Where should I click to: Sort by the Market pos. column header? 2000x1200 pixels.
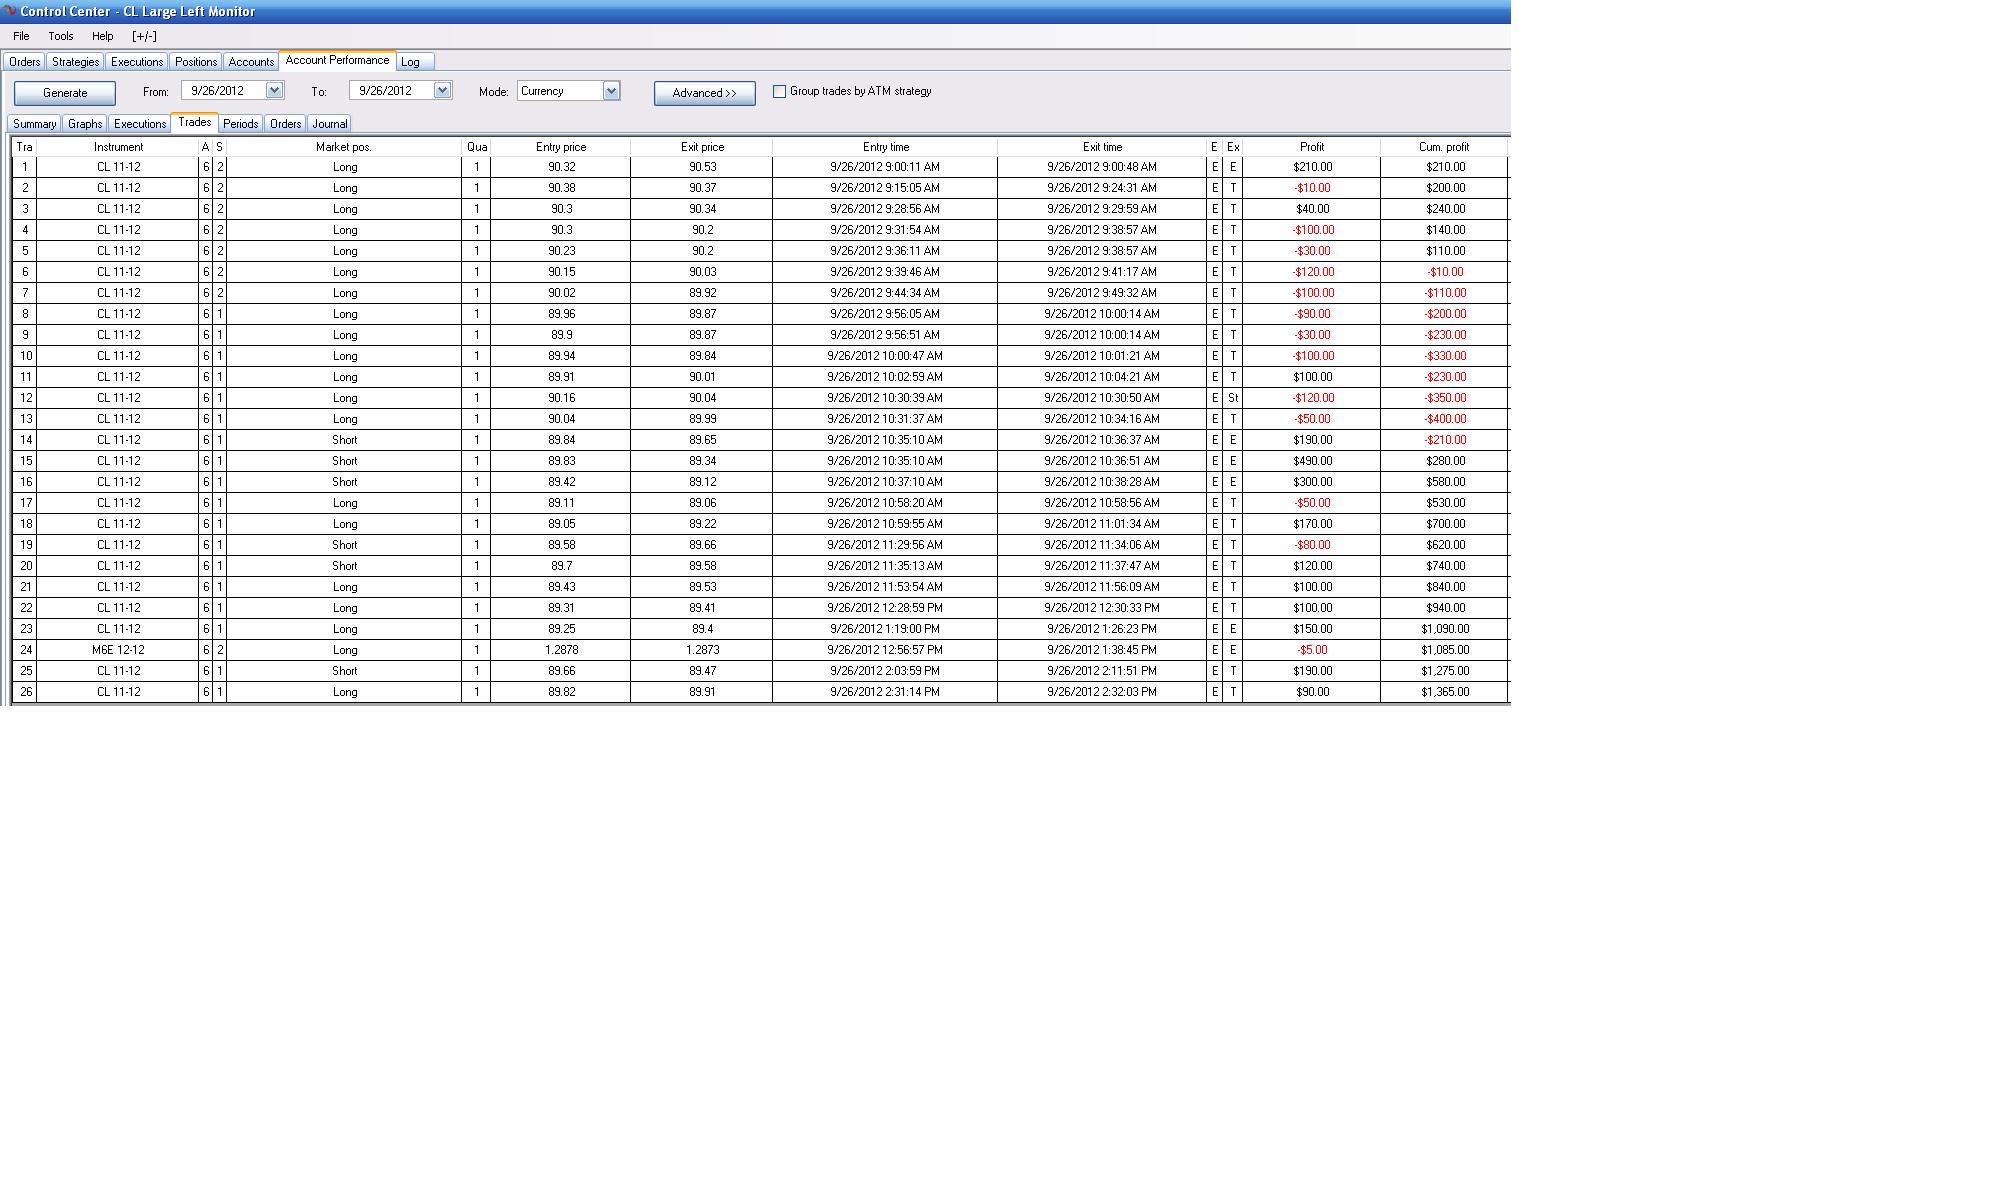pos(344,147)
